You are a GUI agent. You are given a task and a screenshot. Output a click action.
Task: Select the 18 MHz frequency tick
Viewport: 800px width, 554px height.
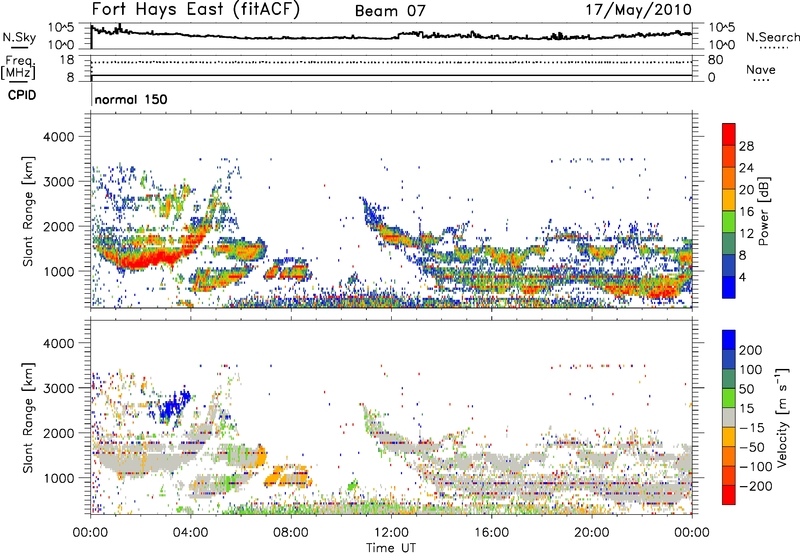pyautogui.click(x=67, y=60)
